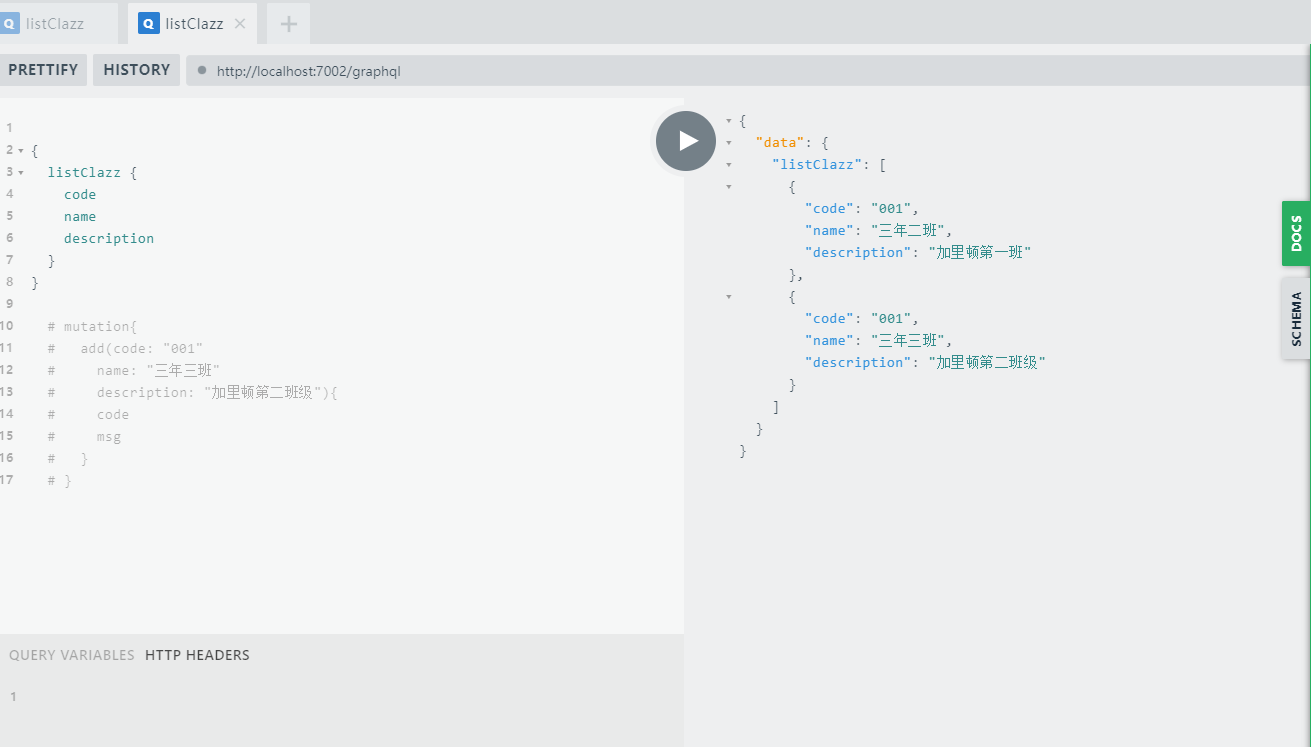Add a new tab with plus icon

[x=289, y=24]
